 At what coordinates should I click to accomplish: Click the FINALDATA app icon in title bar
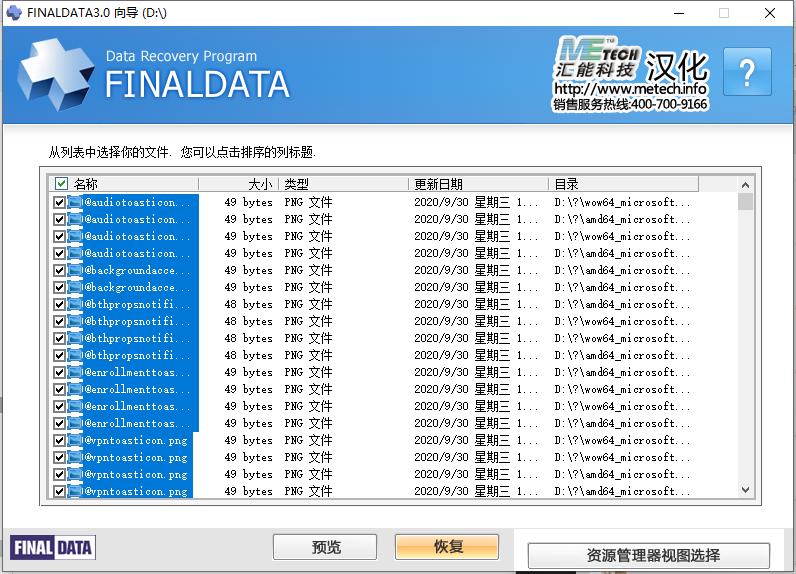[14, 13]
